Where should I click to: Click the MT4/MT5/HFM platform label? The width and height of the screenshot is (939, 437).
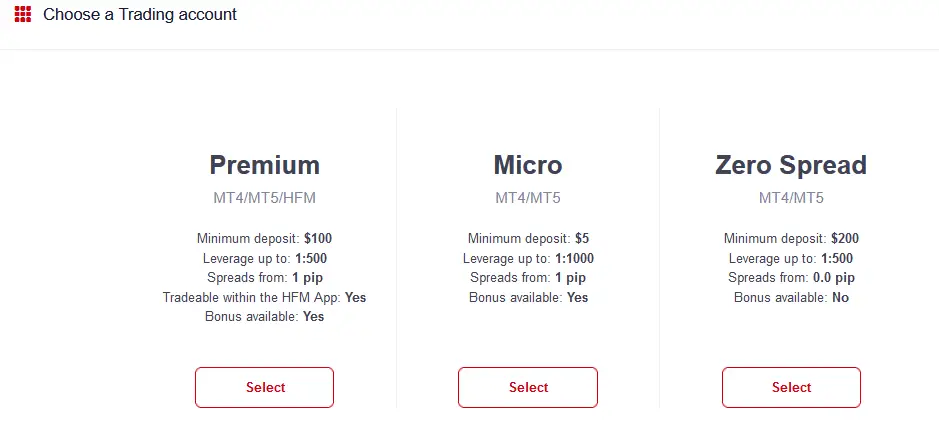[264, 198]
